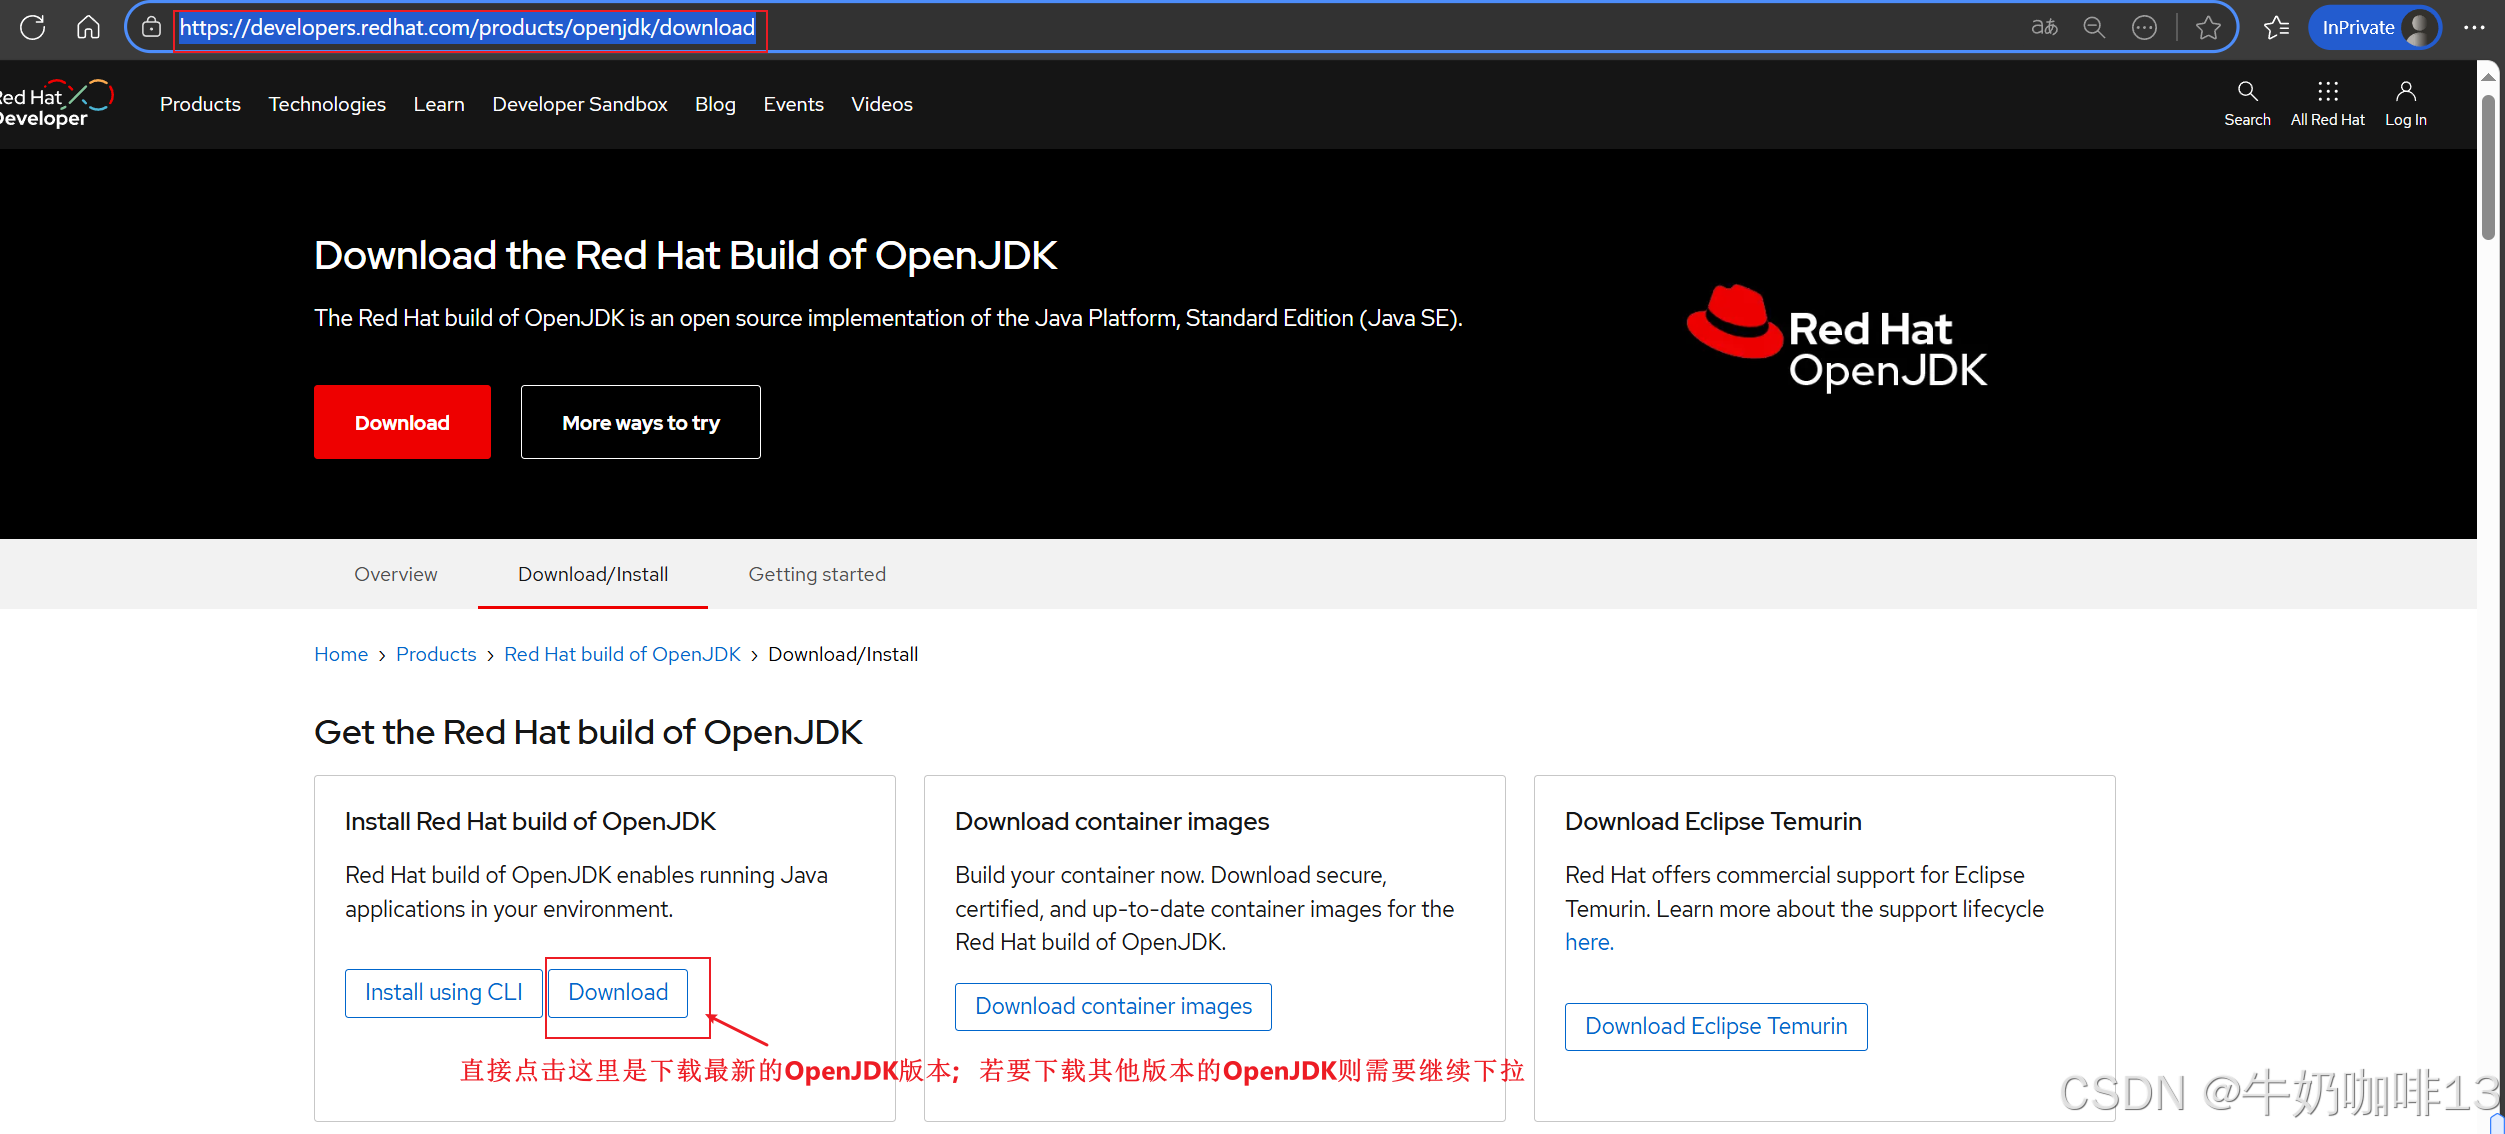This screenshot has width=2505, height=1134.
Task: Switch to the Getting started tab
Action: click(x=817, y=574)
